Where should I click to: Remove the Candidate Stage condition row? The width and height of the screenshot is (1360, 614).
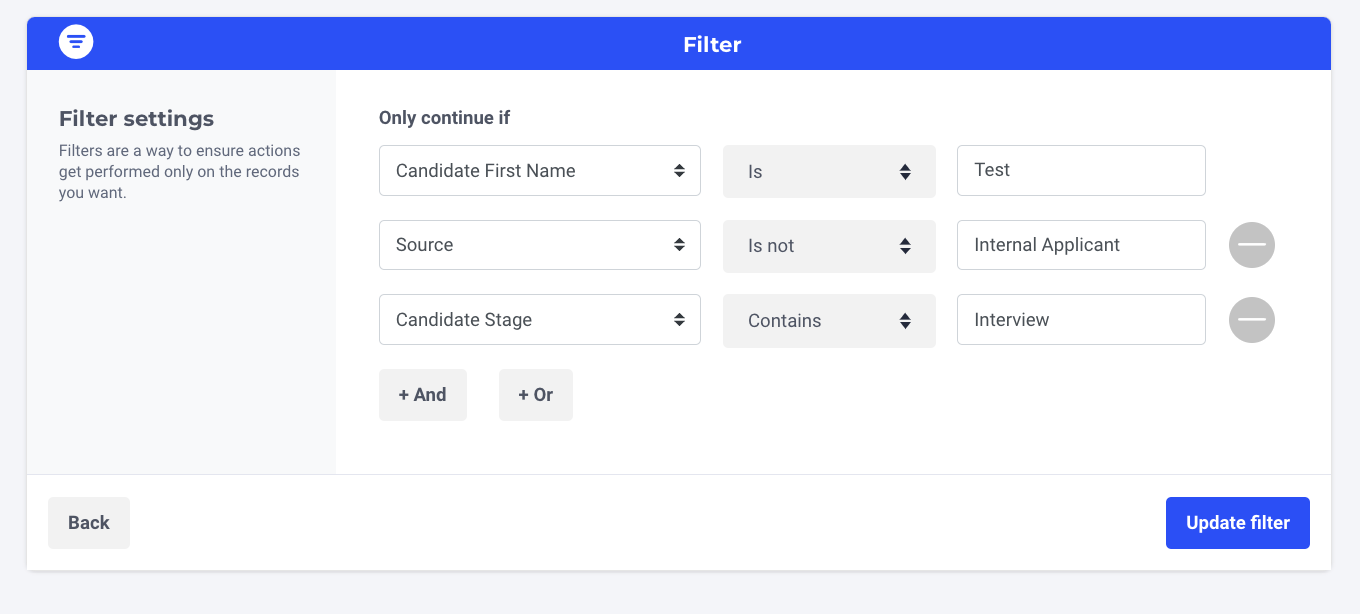coord(1251,320)
